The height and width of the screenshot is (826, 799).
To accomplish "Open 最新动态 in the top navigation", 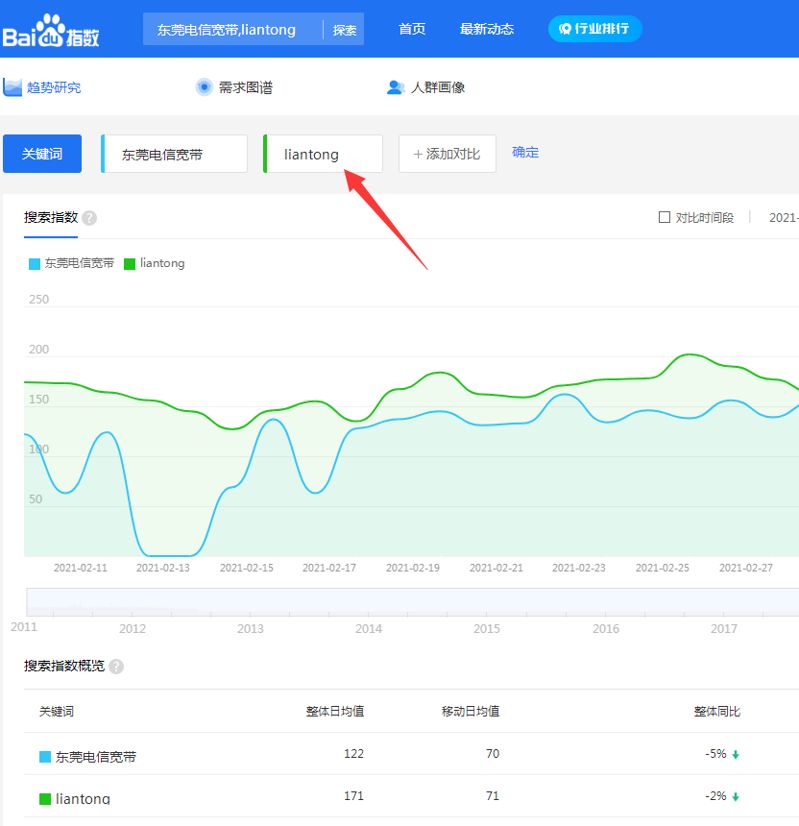I will click(x=487, y=29).
